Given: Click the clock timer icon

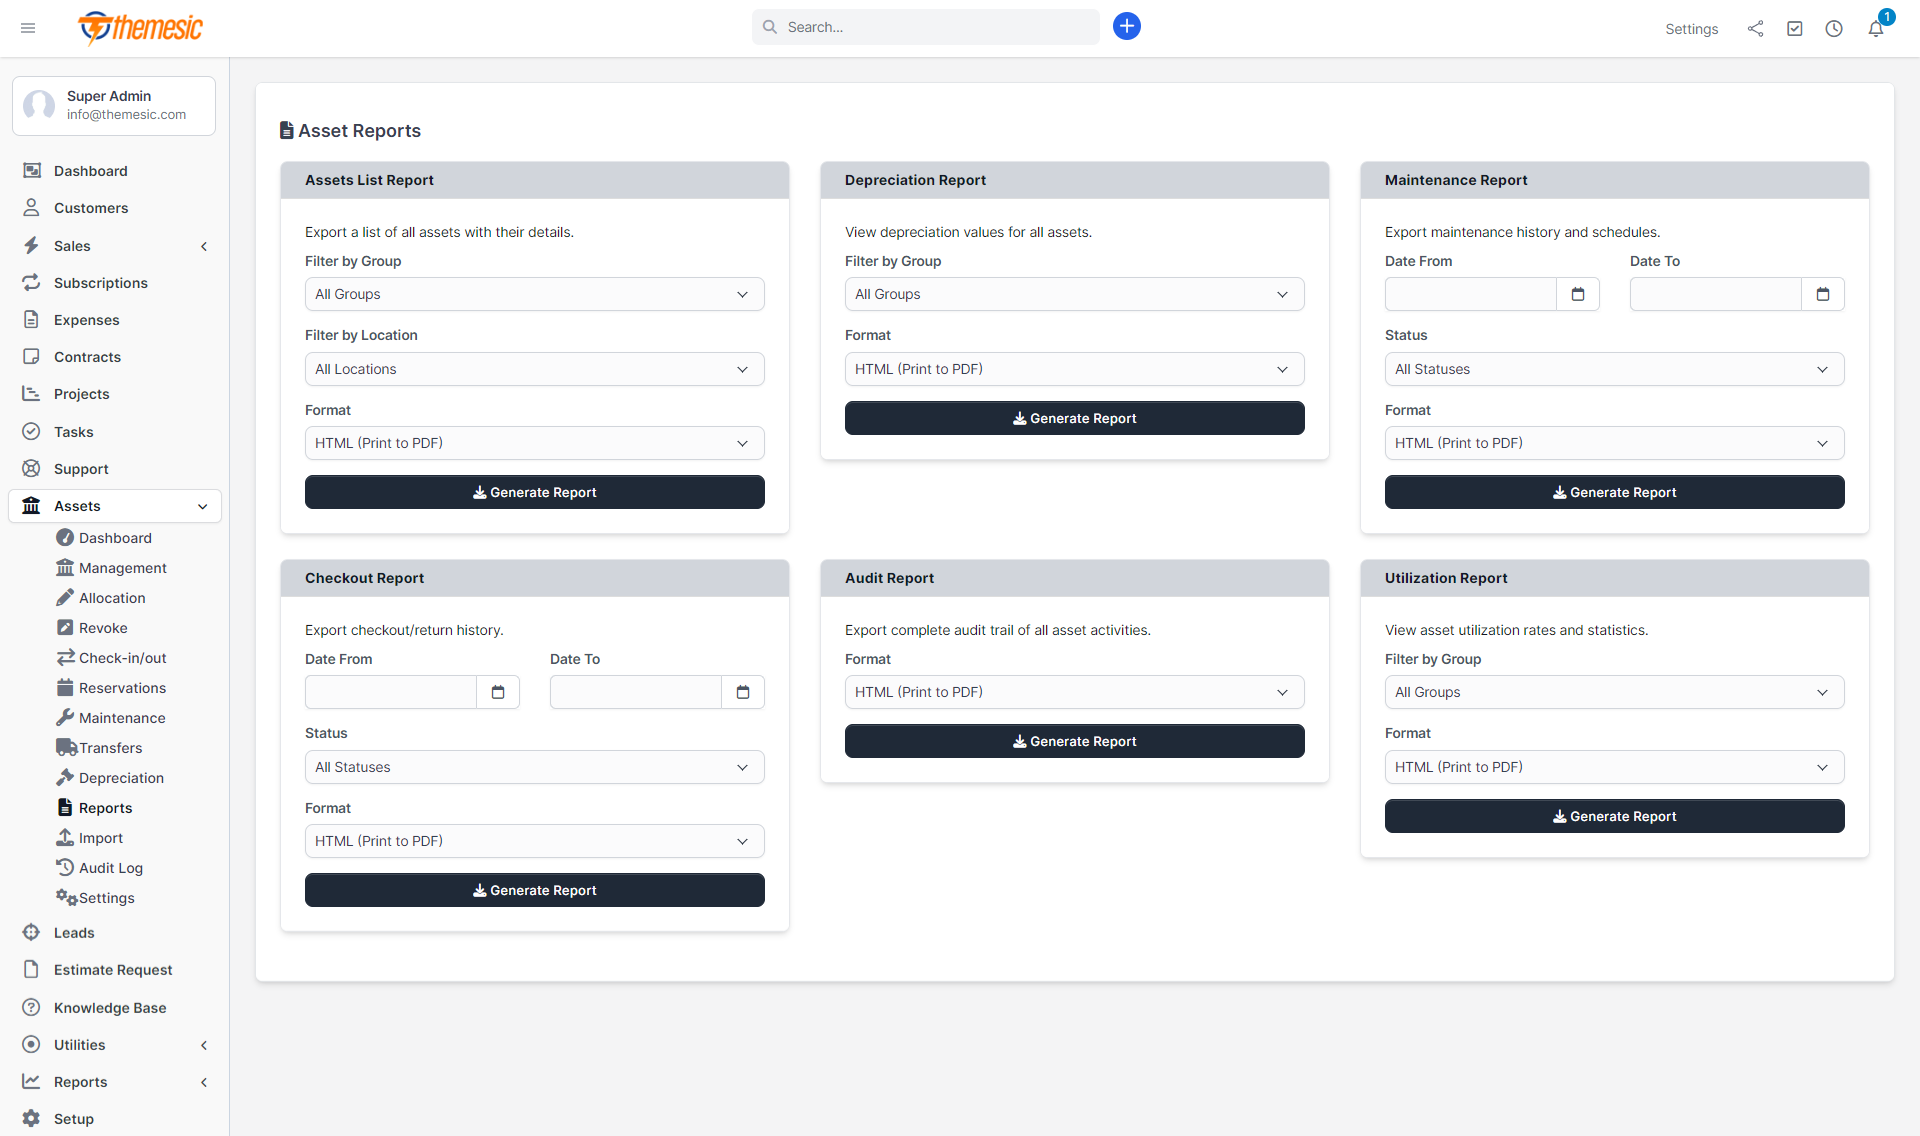Looking at the screenshot, I should (1834, 29).
